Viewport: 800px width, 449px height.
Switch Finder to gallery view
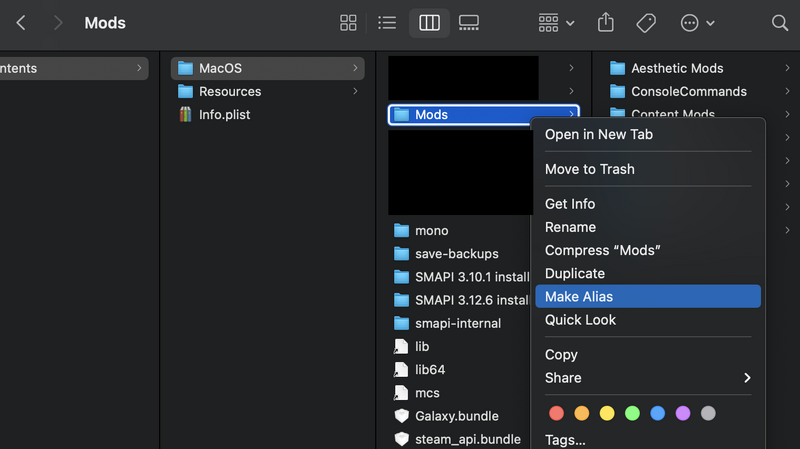click(x=468, y=23)
